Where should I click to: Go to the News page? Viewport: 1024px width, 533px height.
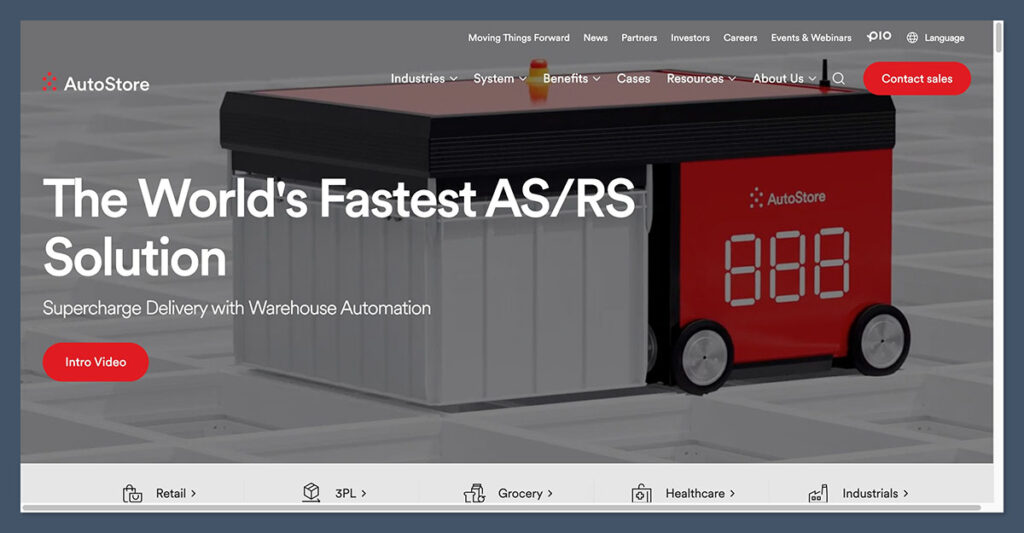click(596, 38)
